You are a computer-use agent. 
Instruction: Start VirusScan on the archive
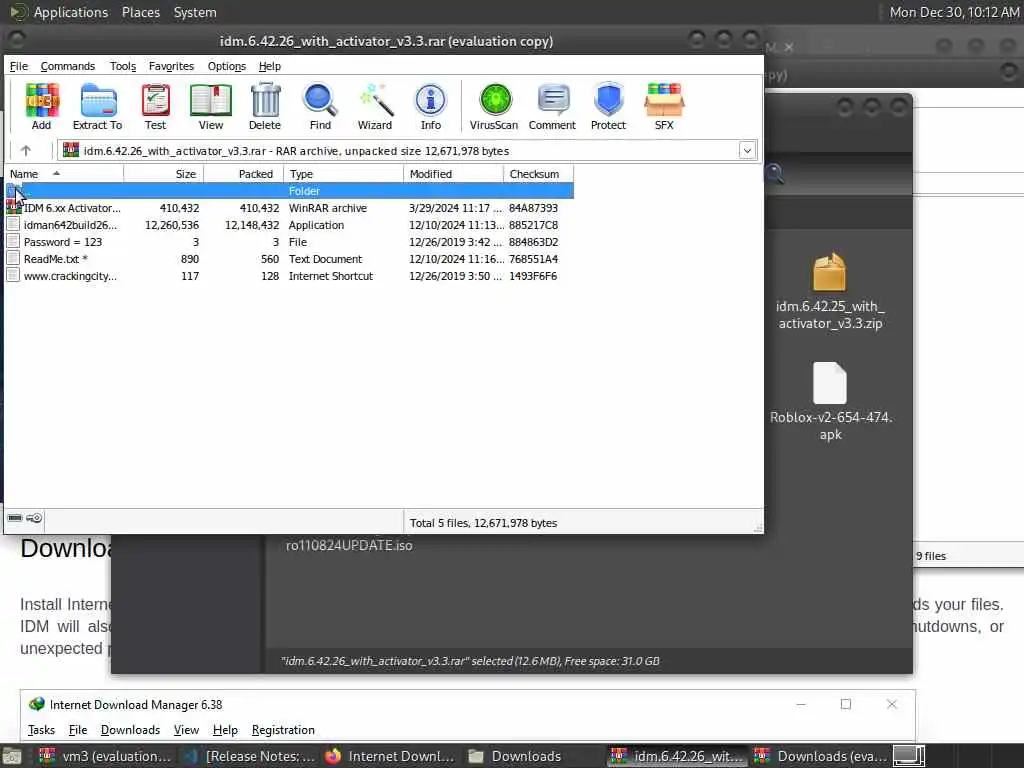pos(494,106)
